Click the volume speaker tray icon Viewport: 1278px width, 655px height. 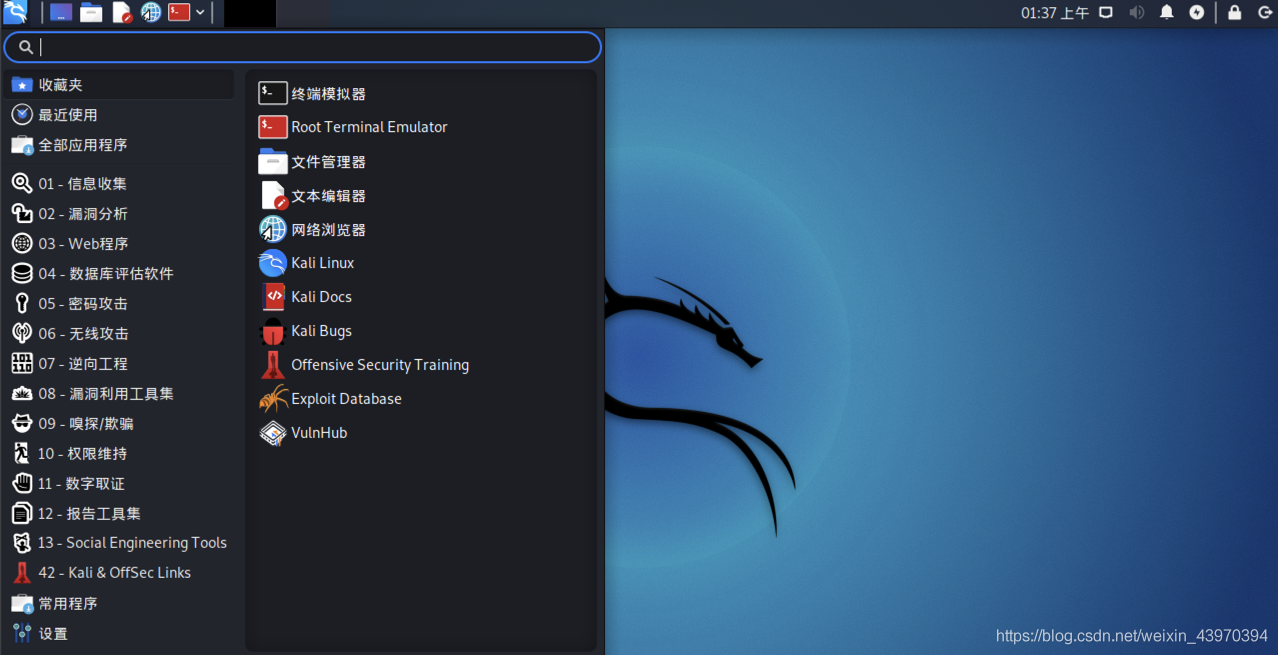tap(1137, 13)
